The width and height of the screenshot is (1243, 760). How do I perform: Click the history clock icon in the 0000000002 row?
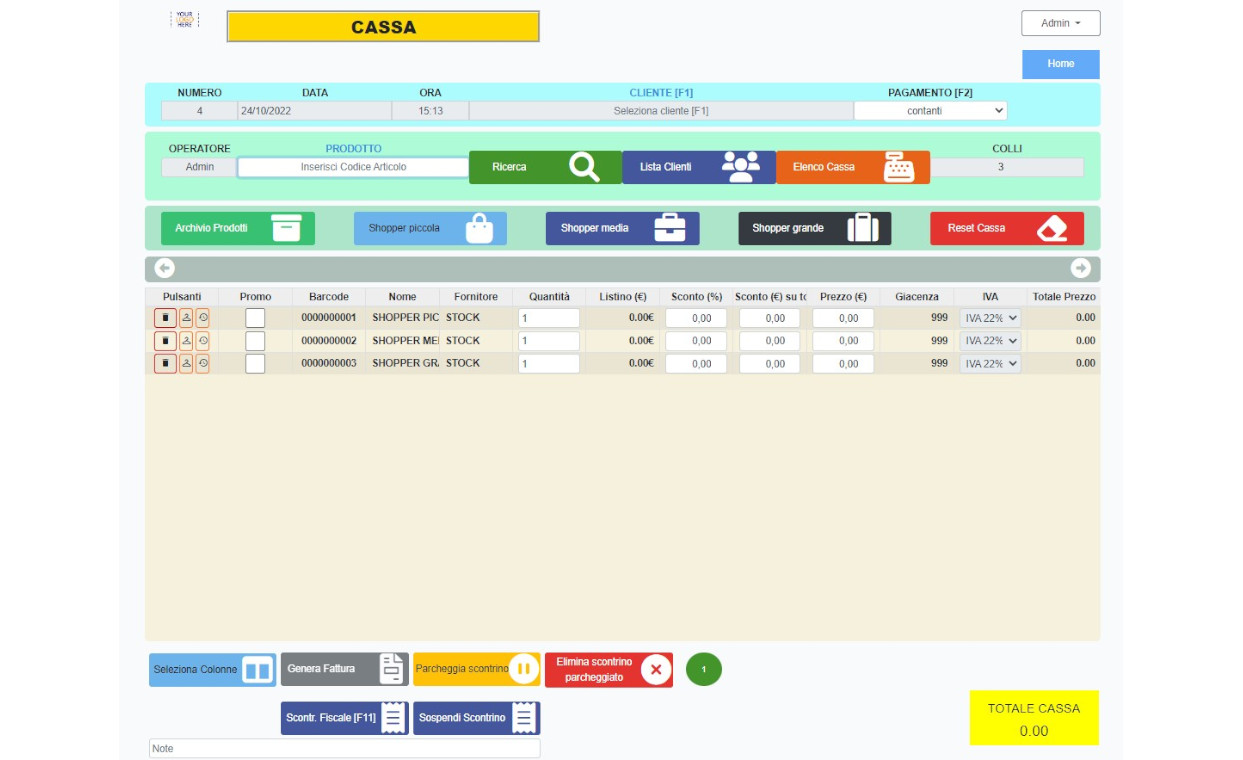203,341
